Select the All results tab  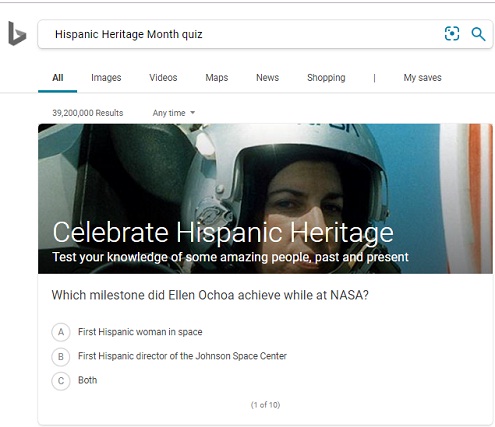(58, 78)
